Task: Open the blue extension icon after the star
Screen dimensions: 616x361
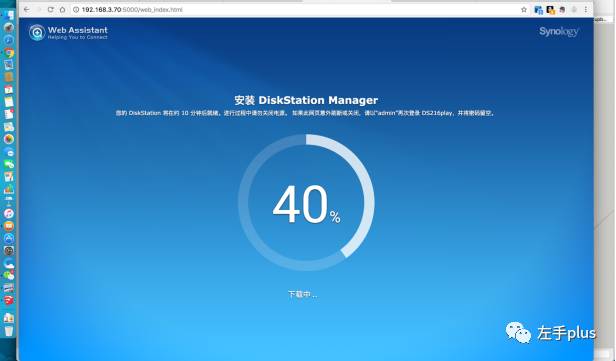Action: [538, 10]
